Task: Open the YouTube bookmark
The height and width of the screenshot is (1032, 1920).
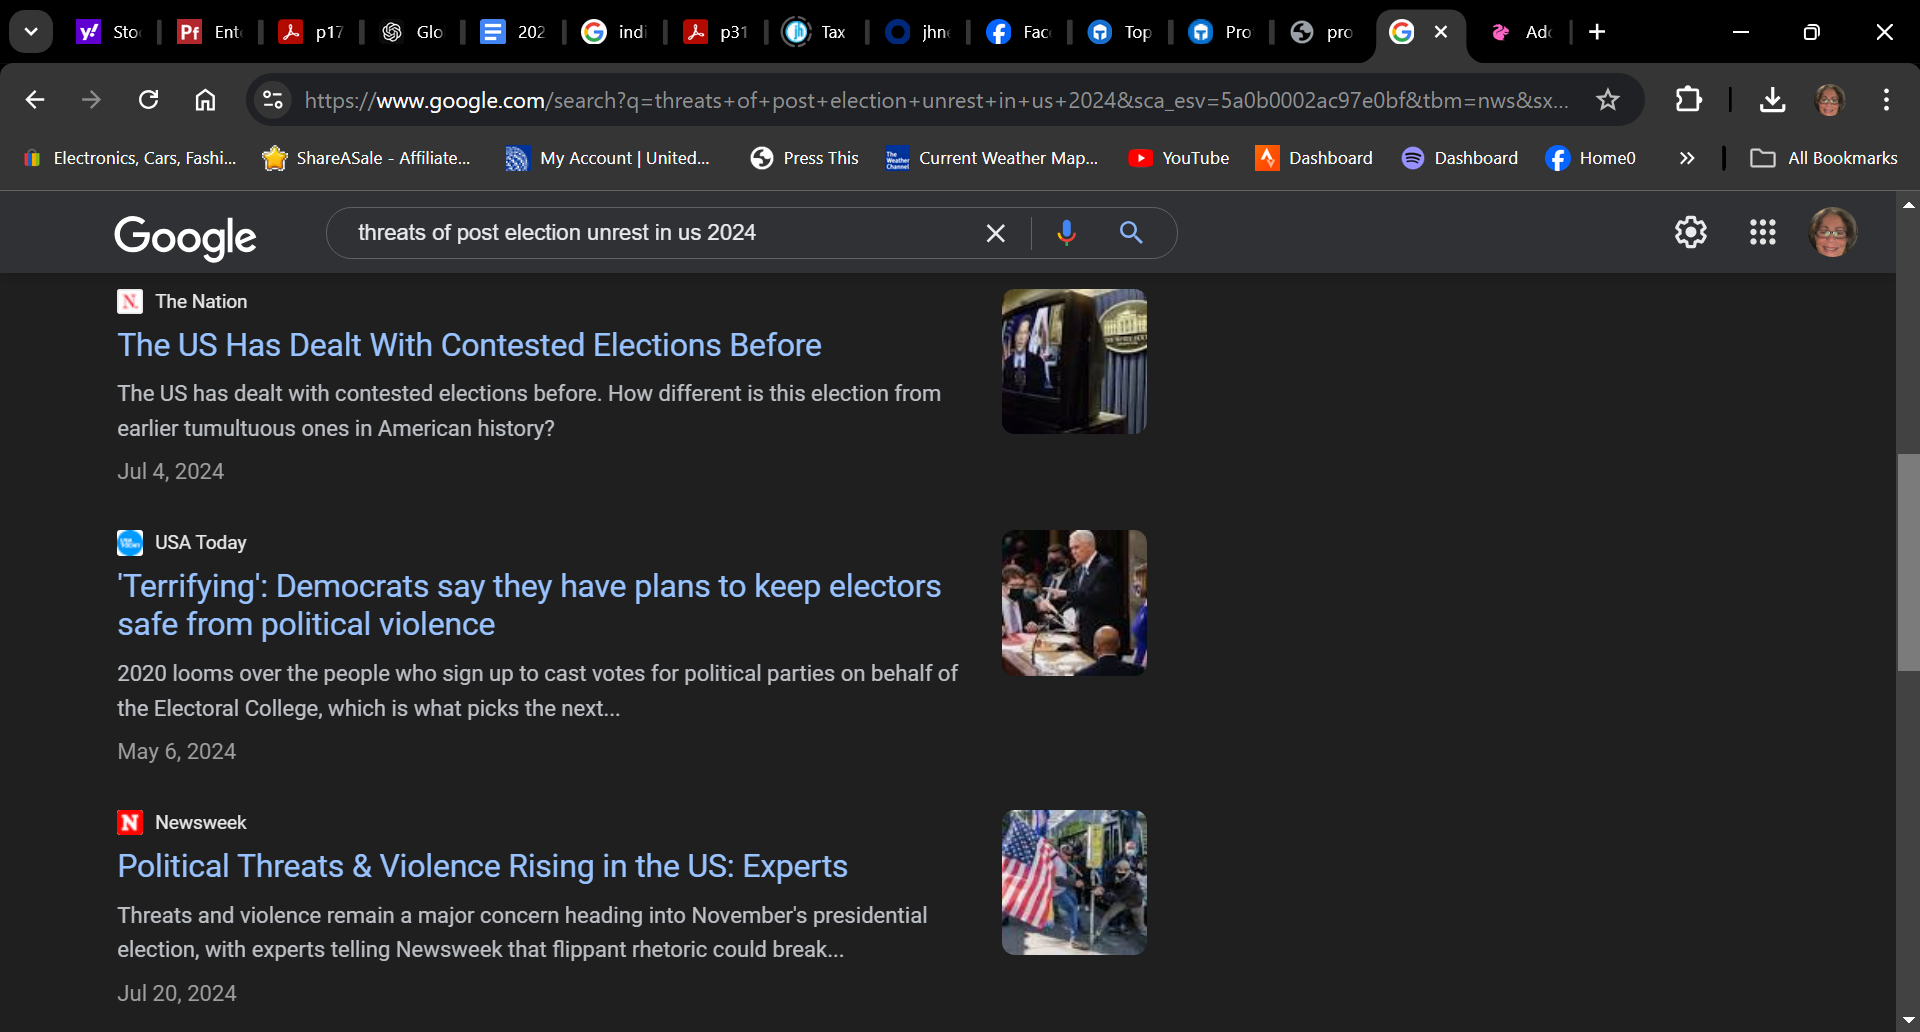Action: (1178, 158)
